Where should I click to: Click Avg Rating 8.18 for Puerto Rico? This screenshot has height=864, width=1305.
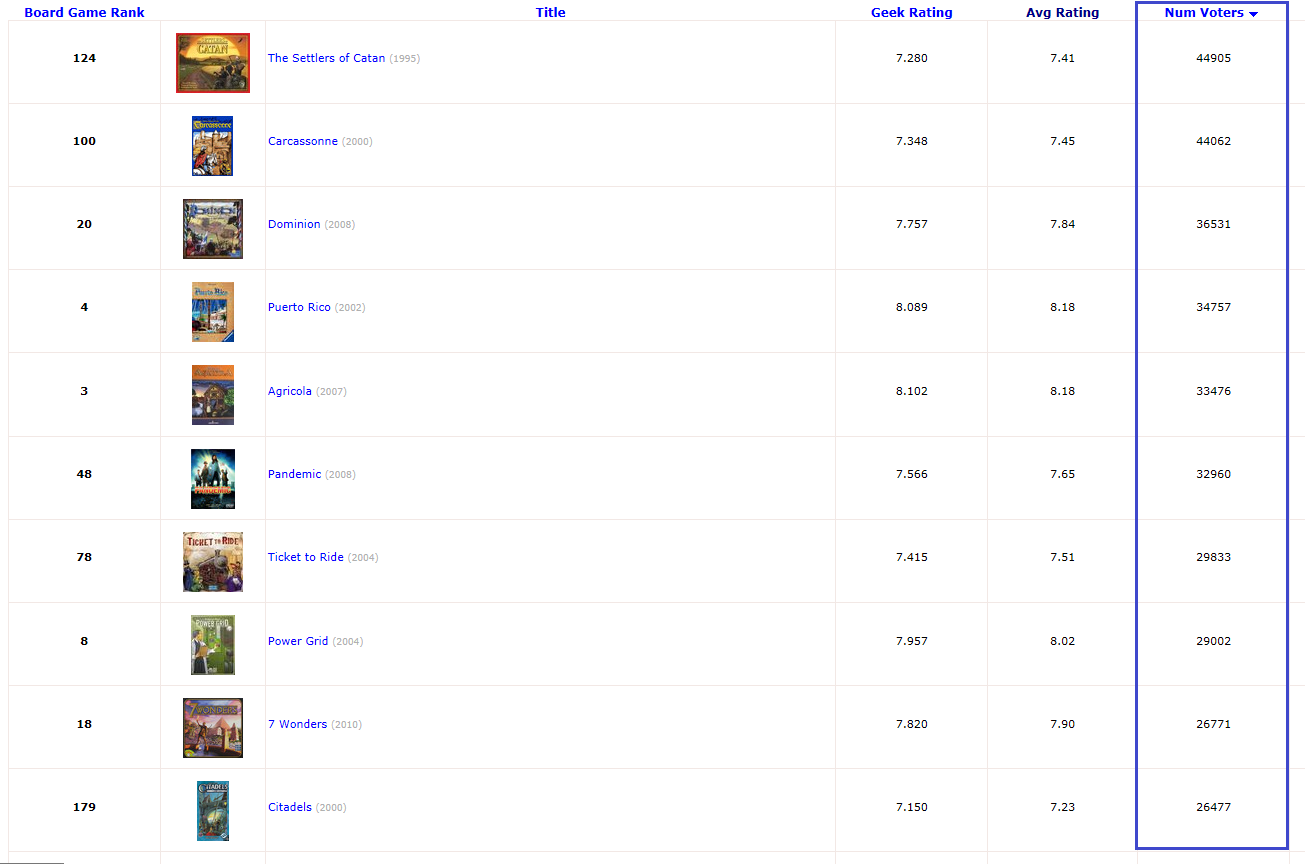click(x=1063, y=307)
